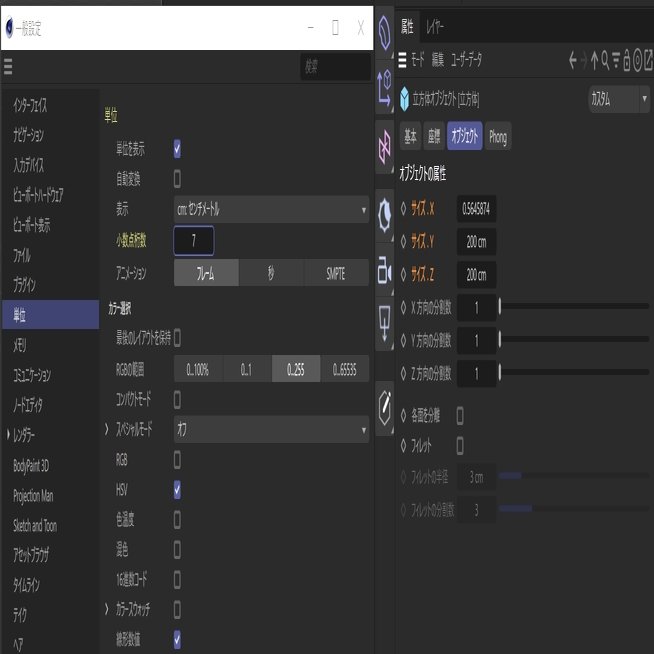Select 秒 animation unit button

point(271,273)
